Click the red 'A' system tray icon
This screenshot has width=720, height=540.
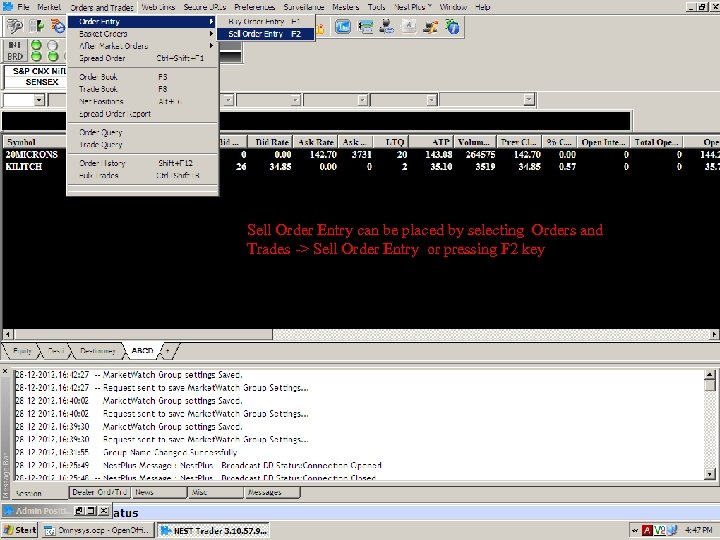647,530
